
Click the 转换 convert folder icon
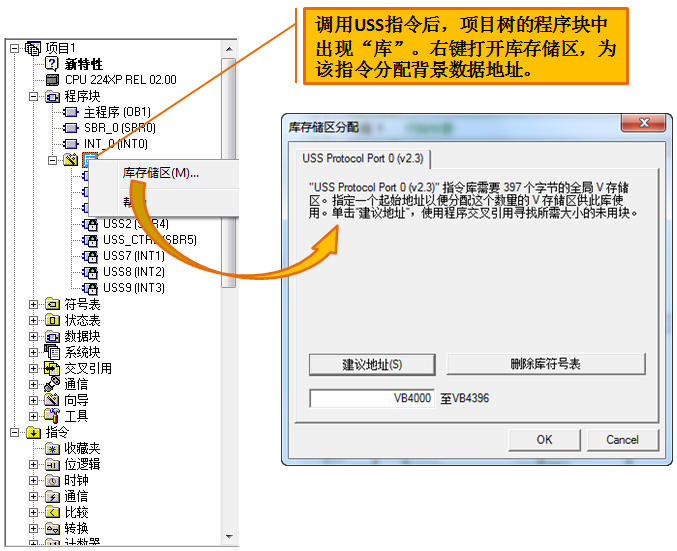[x=52, y=528]
